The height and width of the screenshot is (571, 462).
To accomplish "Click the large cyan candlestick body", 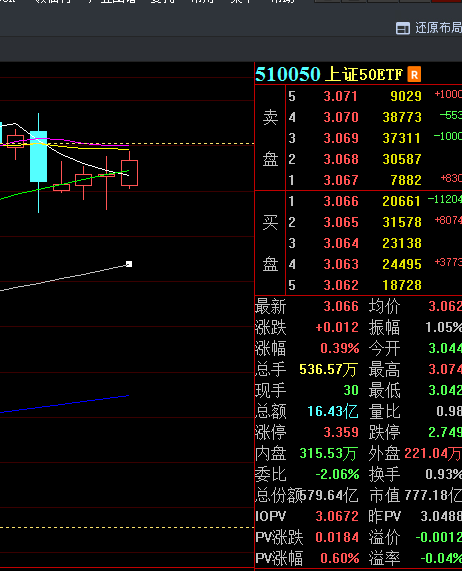I will tap(39, 157).
